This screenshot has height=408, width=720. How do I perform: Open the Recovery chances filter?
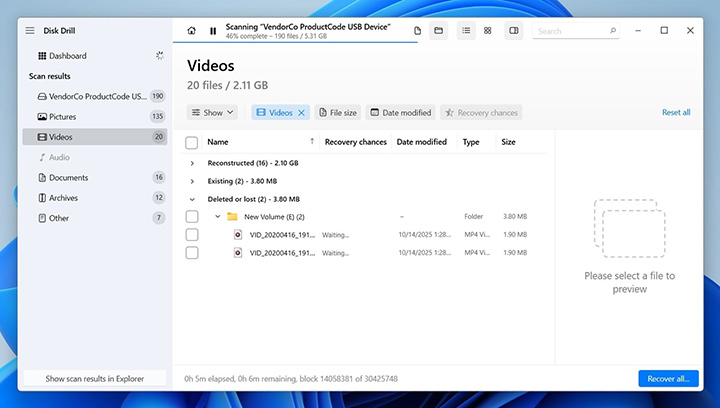coord(481,112)
